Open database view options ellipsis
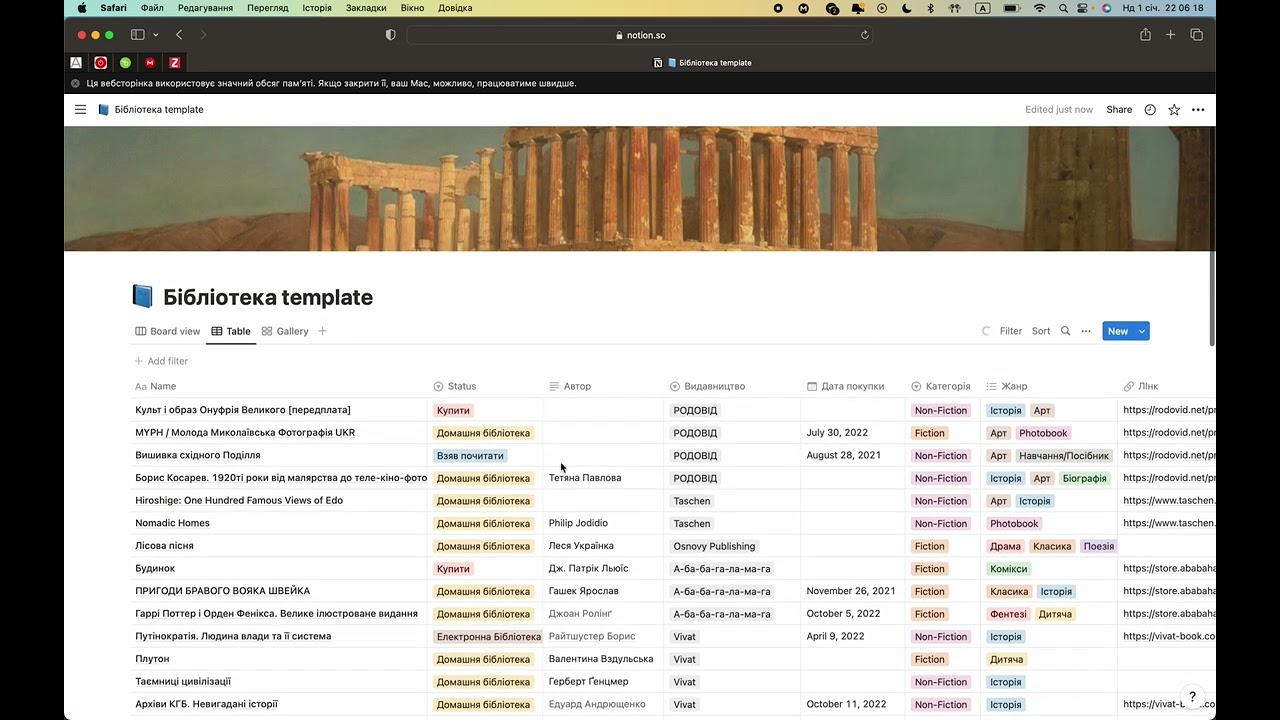The height and width of the screenshot is (720, 1280). tap(1086, 331)
